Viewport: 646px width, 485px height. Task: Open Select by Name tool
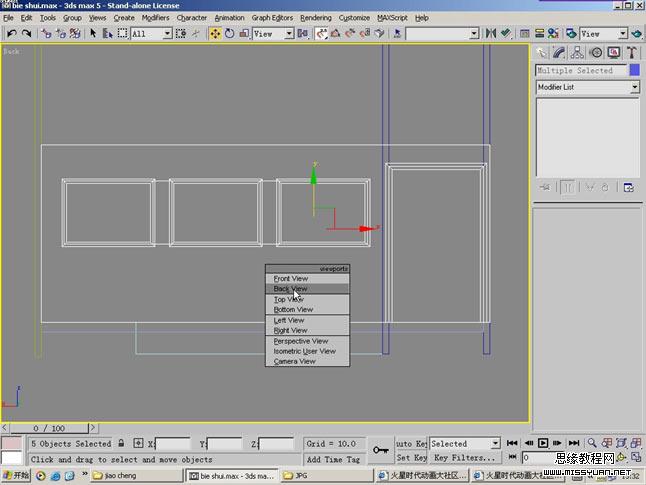coord(108,33)
